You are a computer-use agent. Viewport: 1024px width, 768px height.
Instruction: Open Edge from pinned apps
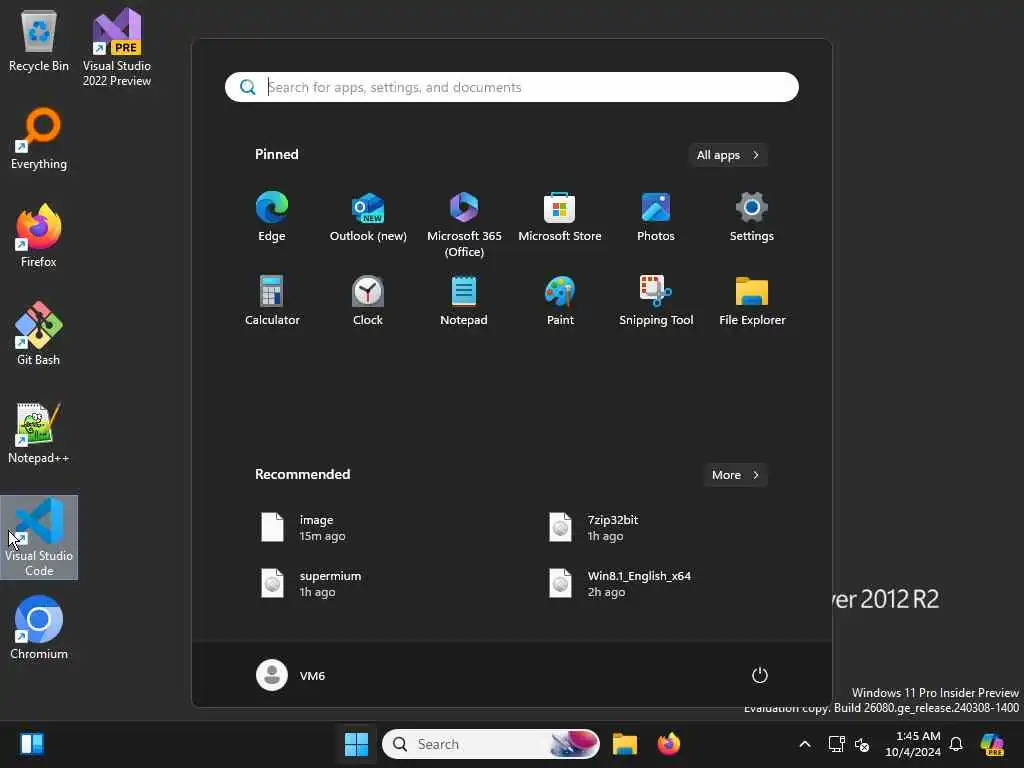(x=272, y=217)
